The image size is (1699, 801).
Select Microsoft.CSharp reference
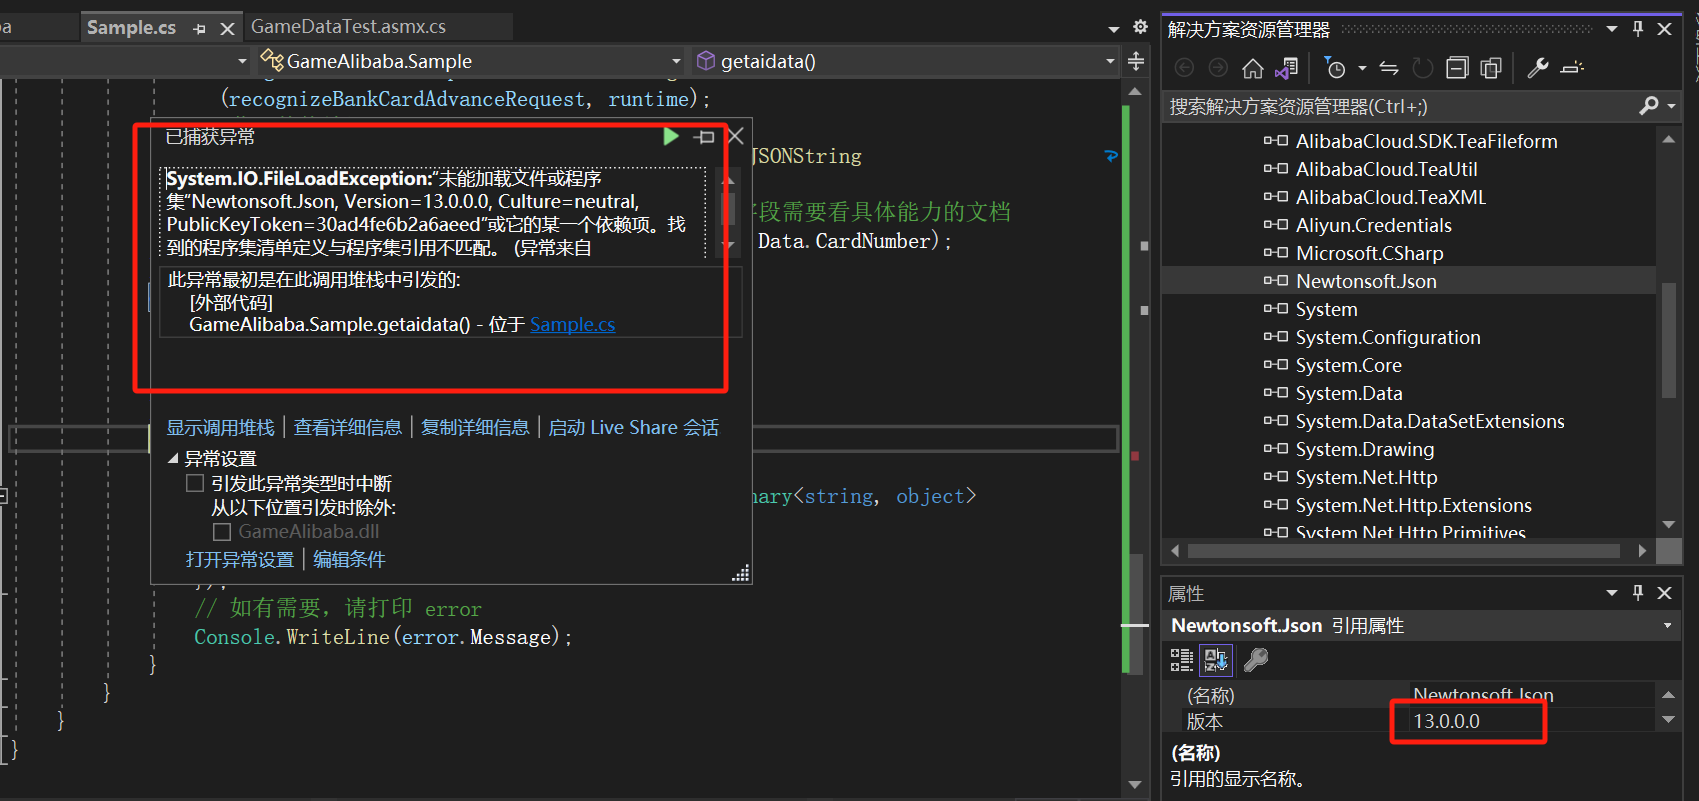coord(1369,253)
